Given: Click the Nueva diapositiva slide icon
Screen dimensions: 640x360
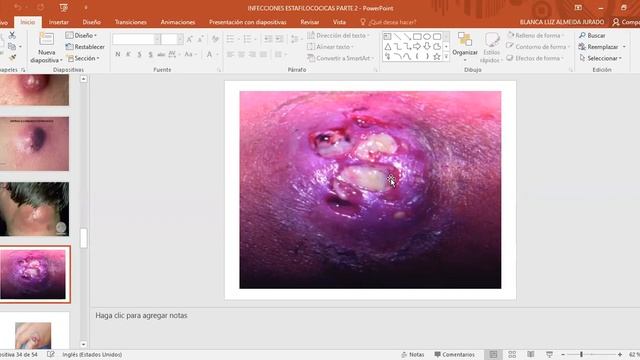Looking at the screenshot, I should pyautogui.click(x=46, y=40).
